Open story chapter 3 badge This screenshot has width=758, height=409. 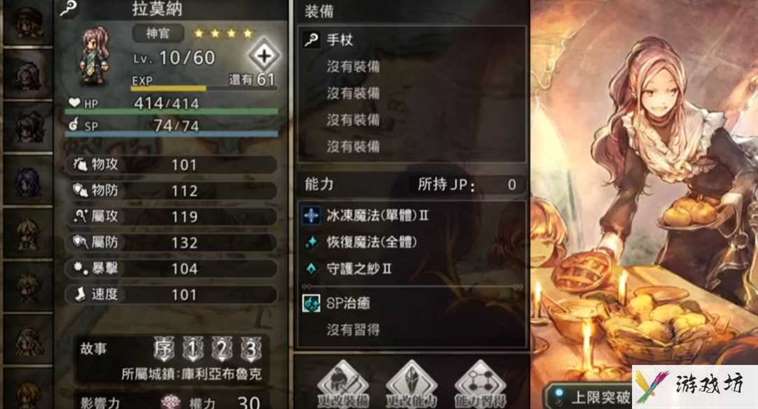[251, 349]
